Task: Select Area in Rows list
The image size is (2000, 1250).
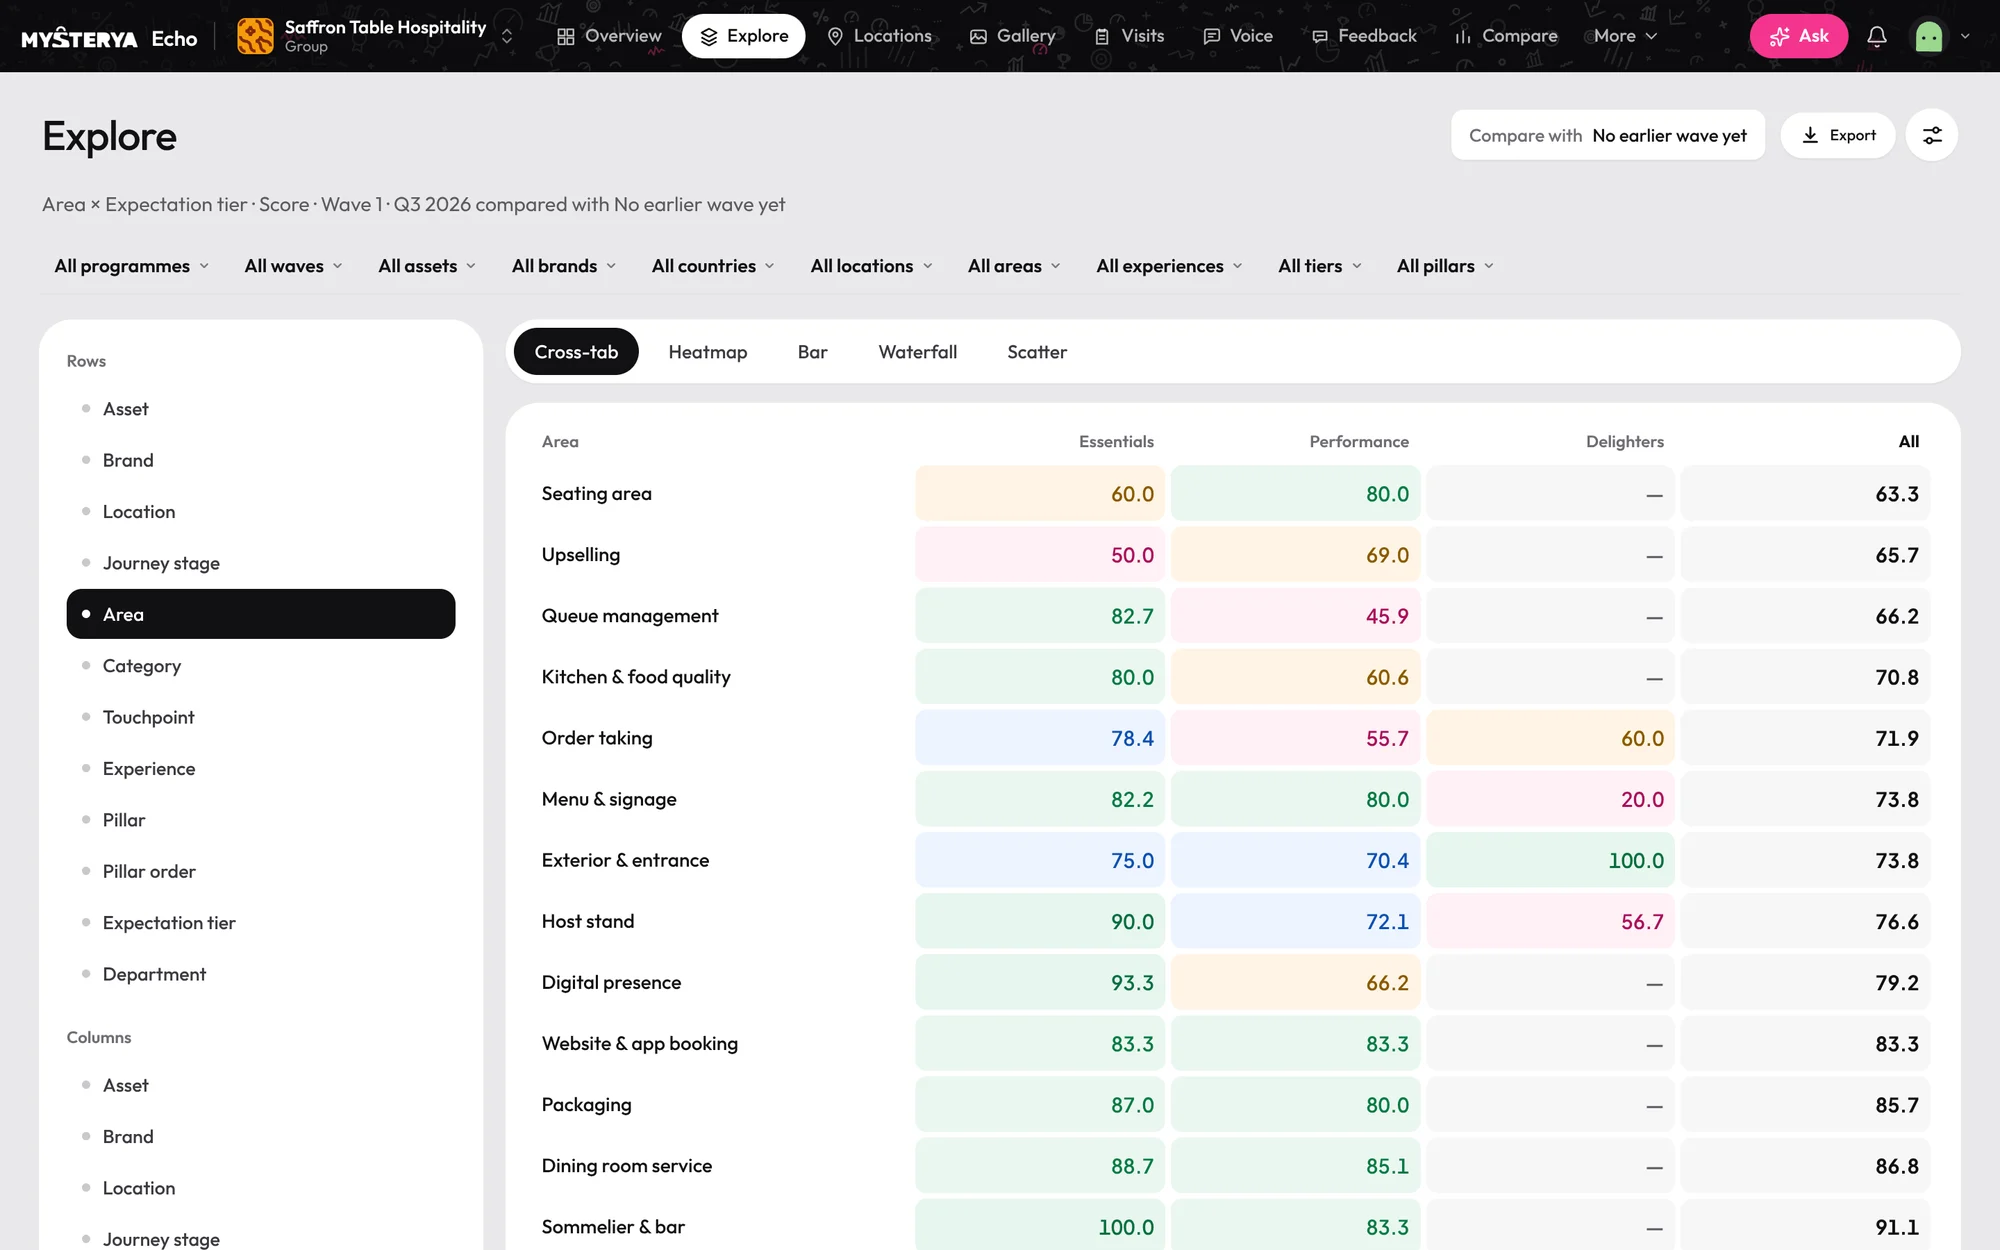Action: [261, 614]
